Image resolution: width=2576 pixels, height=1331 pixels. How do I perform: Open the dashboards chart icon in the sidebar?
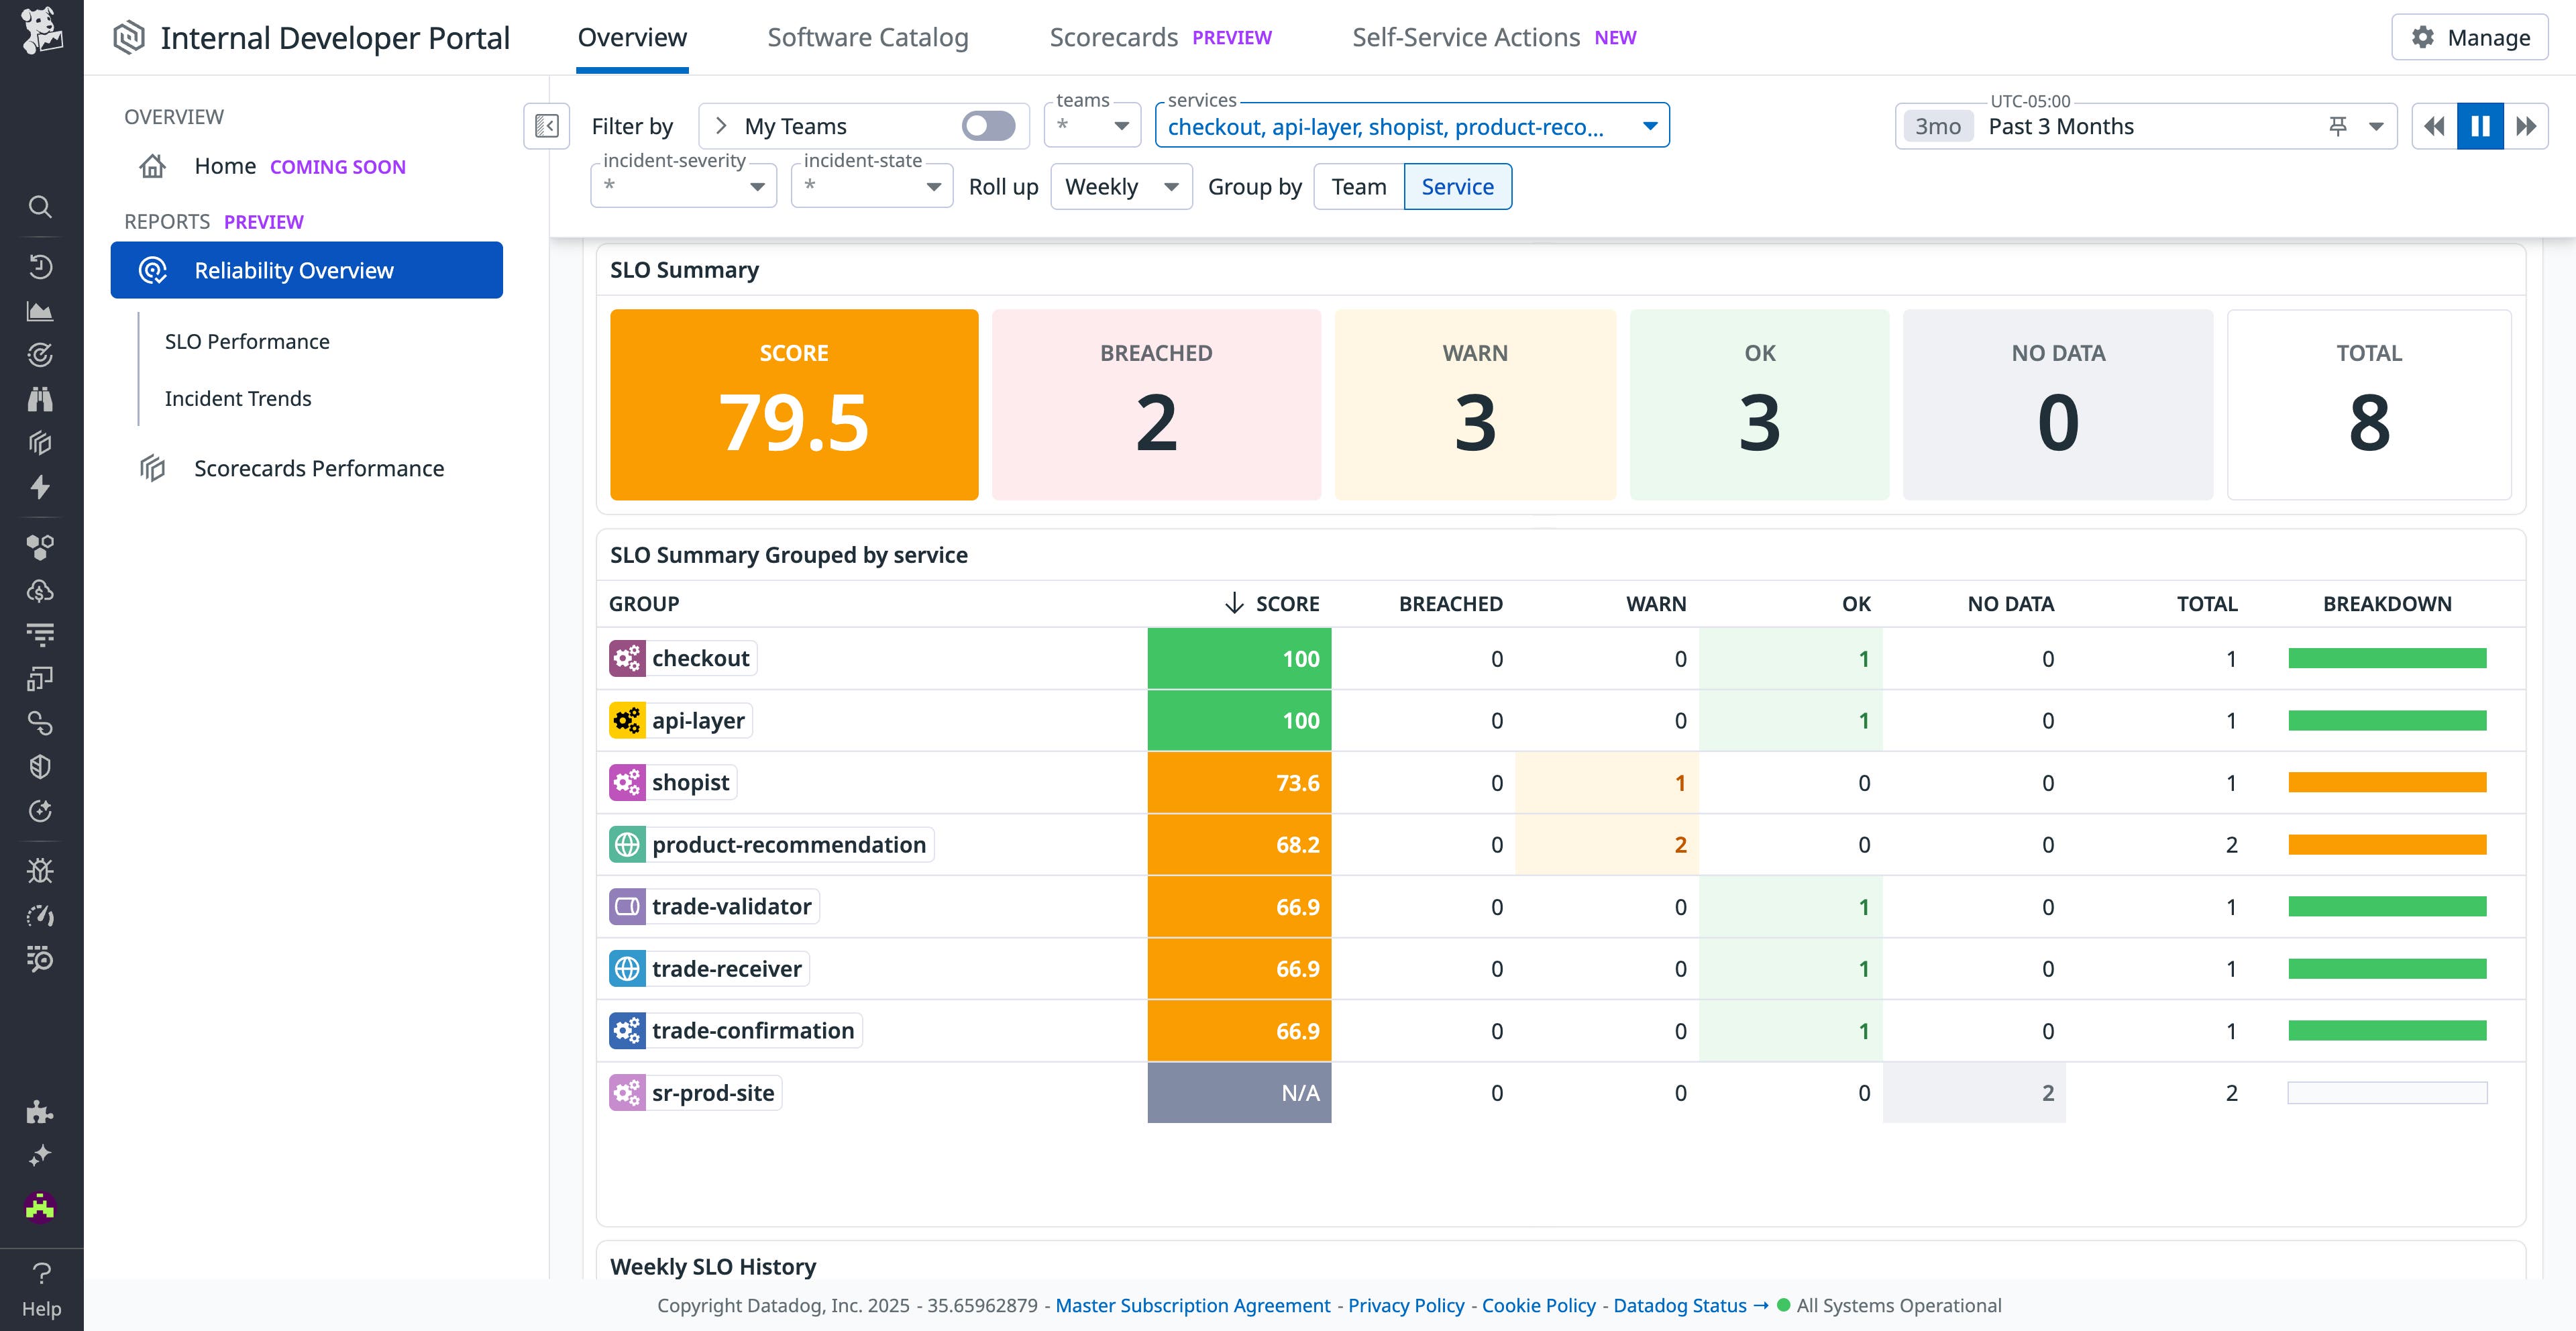click(x=40, y=311)
